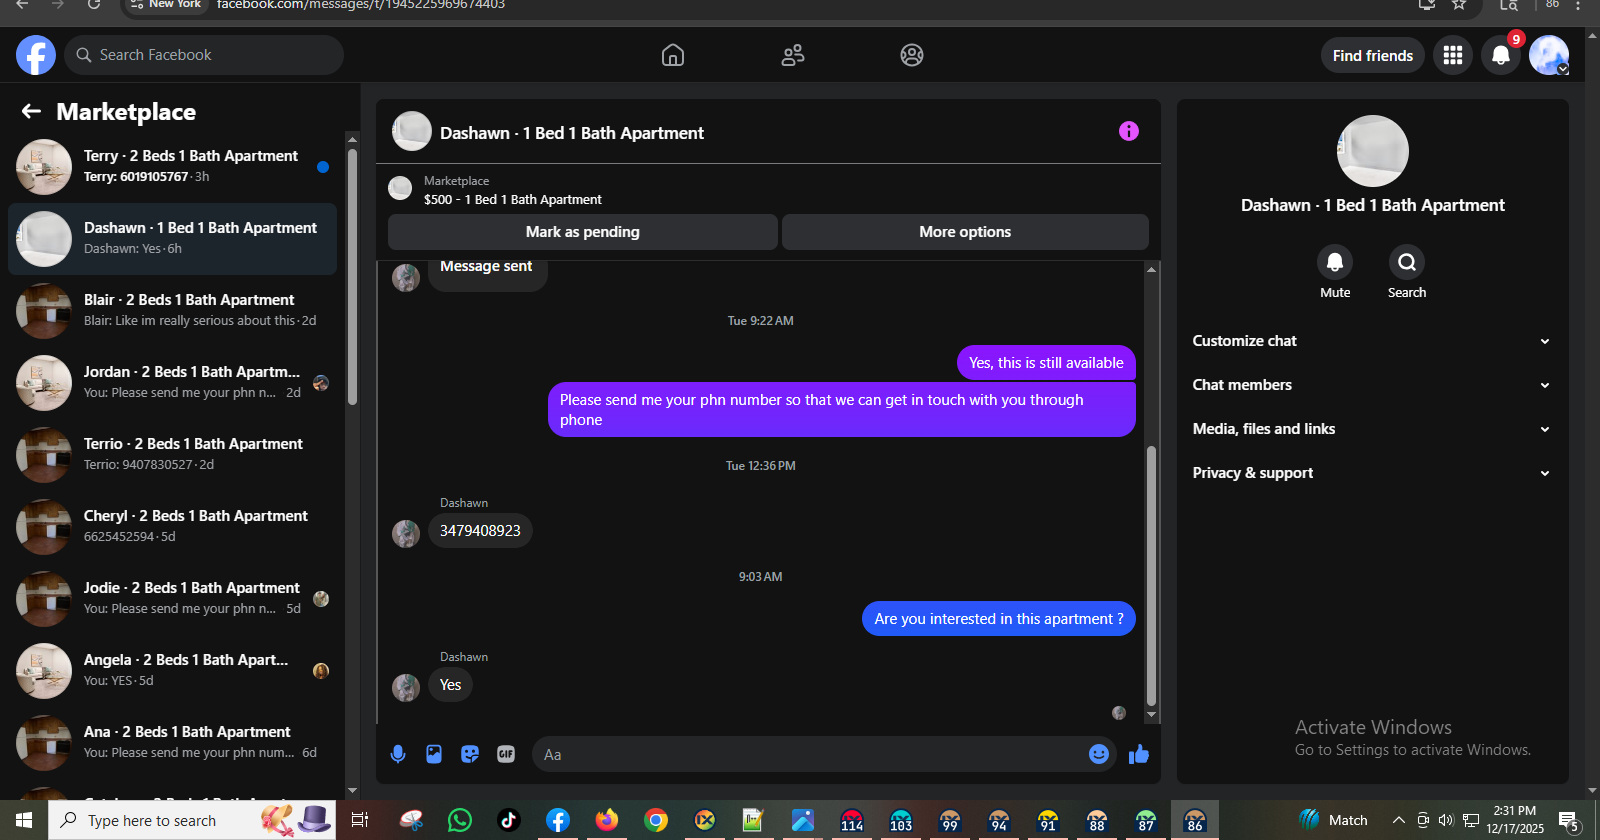Expand Chat members section
The width and height of the screenshot is (1600, 840).
1372,385
